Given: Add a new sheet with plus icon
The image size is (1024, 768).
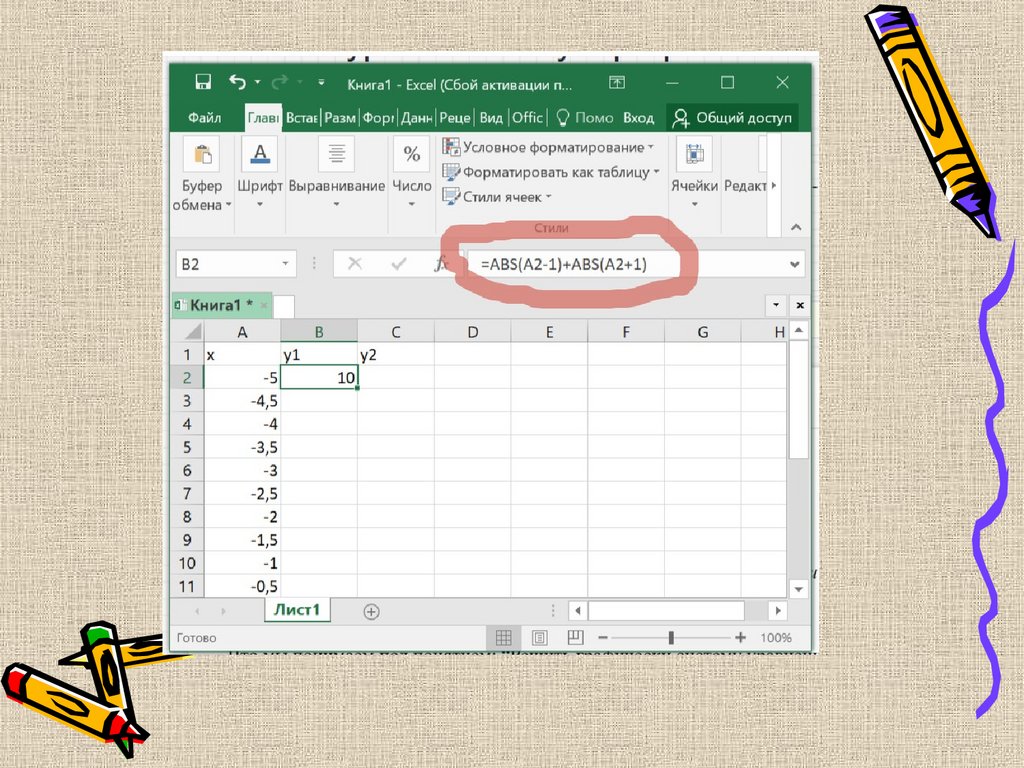Looking at the screenshot, I should [371, 611].
